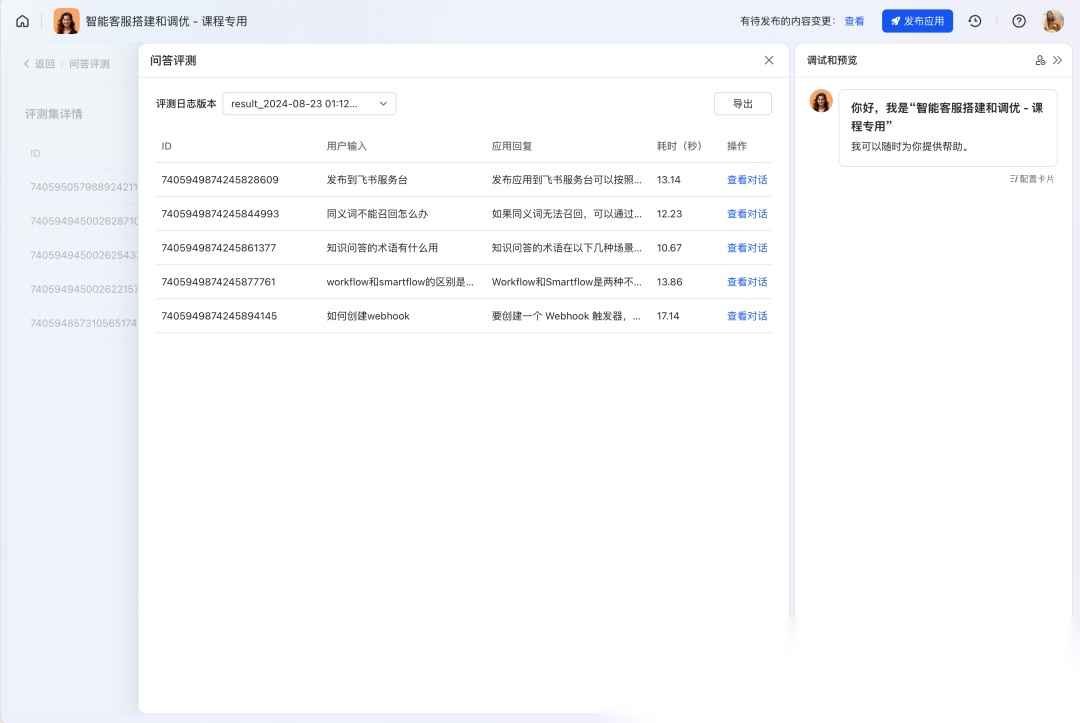This screenshot has width=1080, height=723.
Task: Click the 查看 link for pending changes
Action: [x=854, y=21]
